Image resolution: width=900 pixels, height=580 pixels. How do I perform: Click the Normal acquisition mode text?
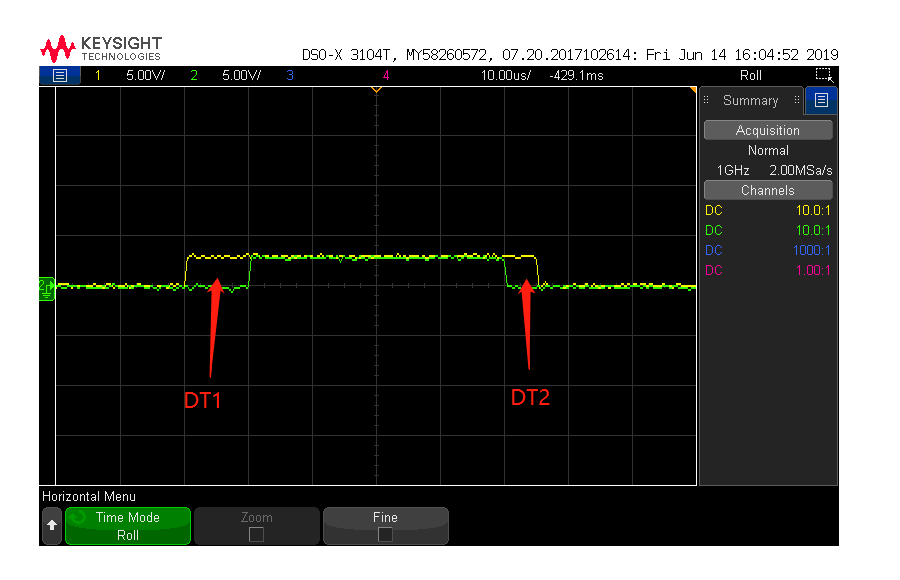768,150
